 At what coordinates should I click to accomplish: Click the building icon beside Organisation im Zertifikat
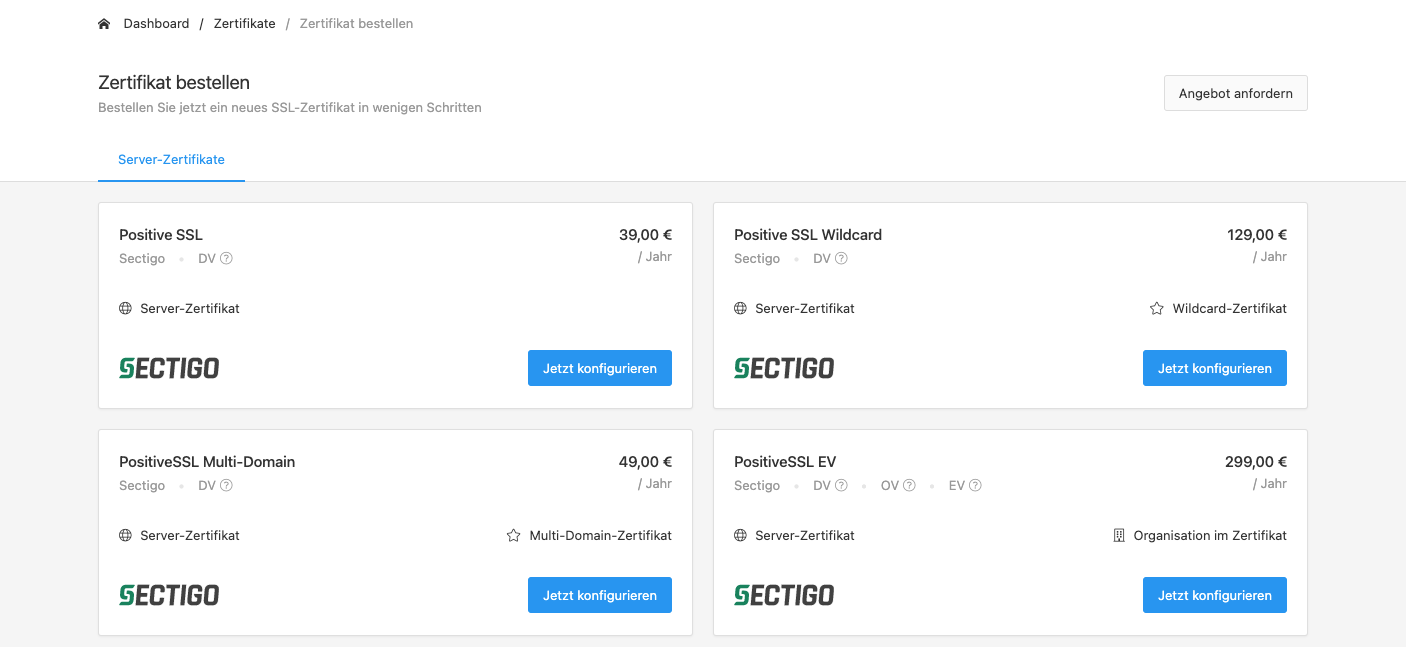(1119, 536)
